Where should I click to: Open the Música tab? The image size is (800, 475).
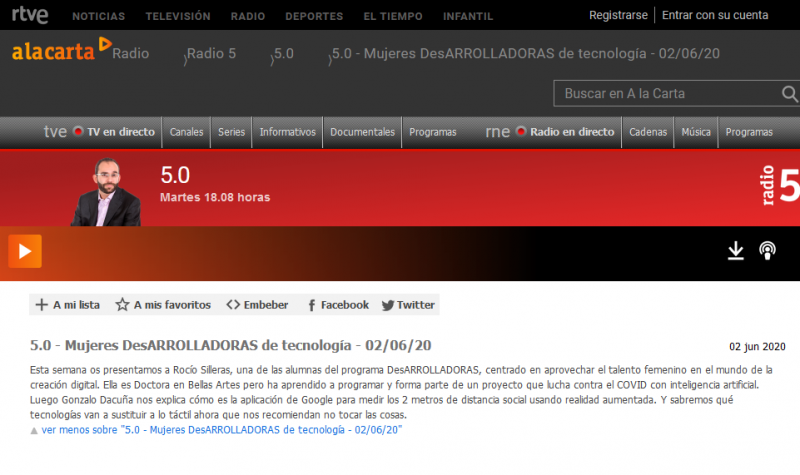tap(696, 132)
